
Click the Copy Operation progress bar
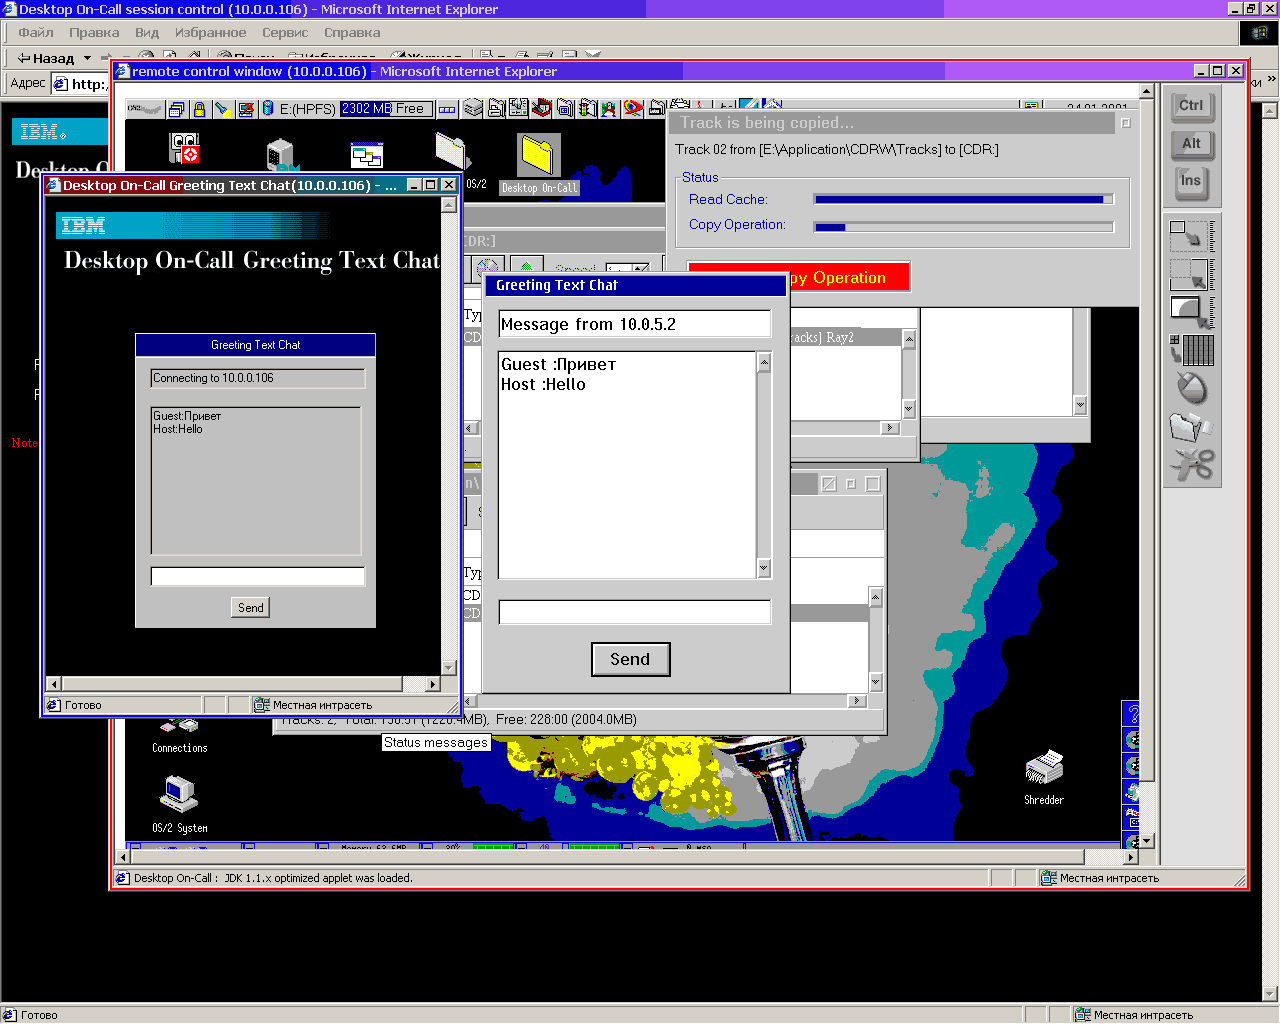click(963, 227)
